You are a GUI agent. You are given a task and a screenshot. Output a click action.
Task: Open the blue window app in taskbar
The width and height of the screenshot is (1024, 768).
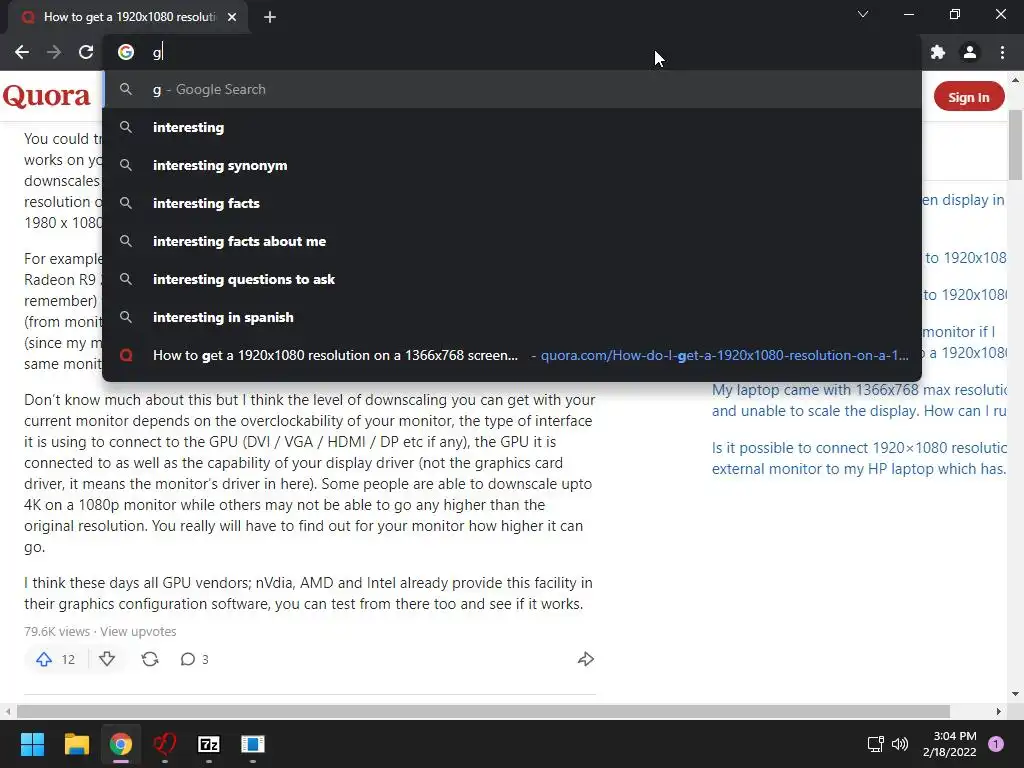point(253,744)
